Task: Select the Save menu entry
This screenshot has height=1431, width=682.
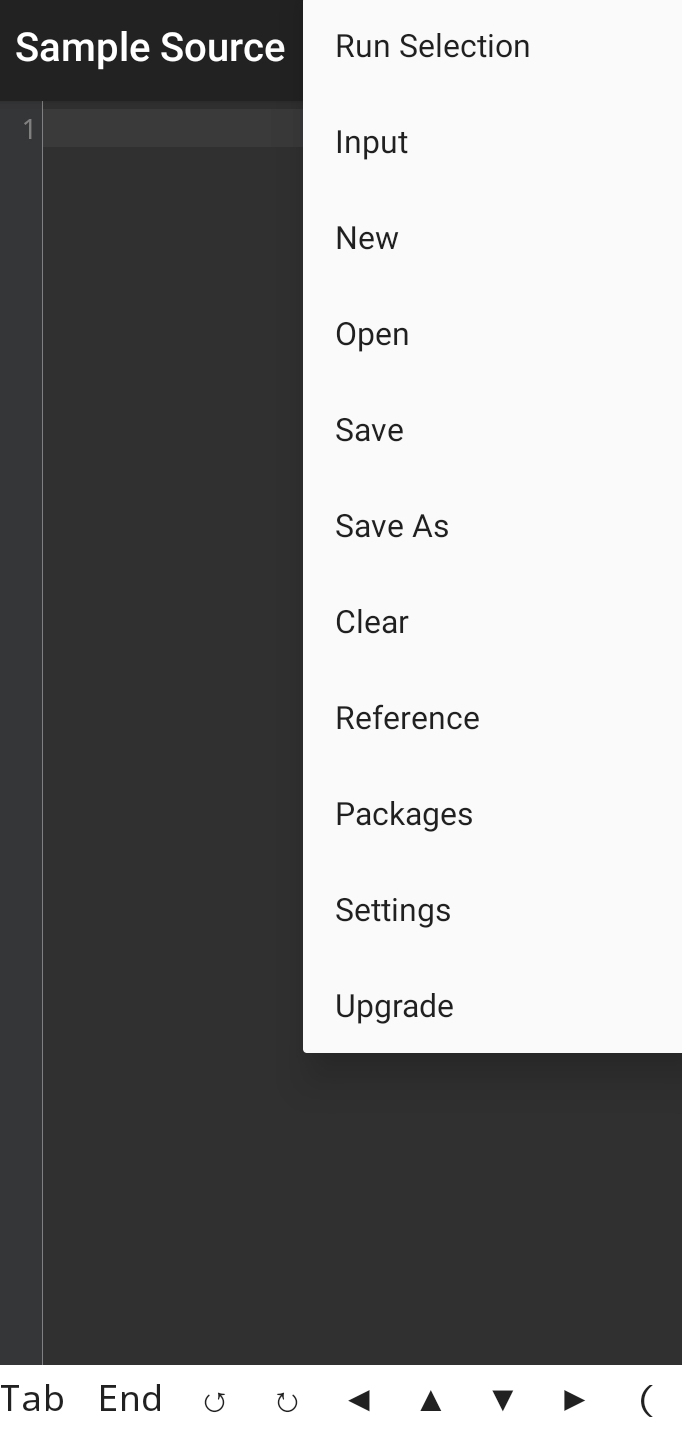Action: point(492,430)
